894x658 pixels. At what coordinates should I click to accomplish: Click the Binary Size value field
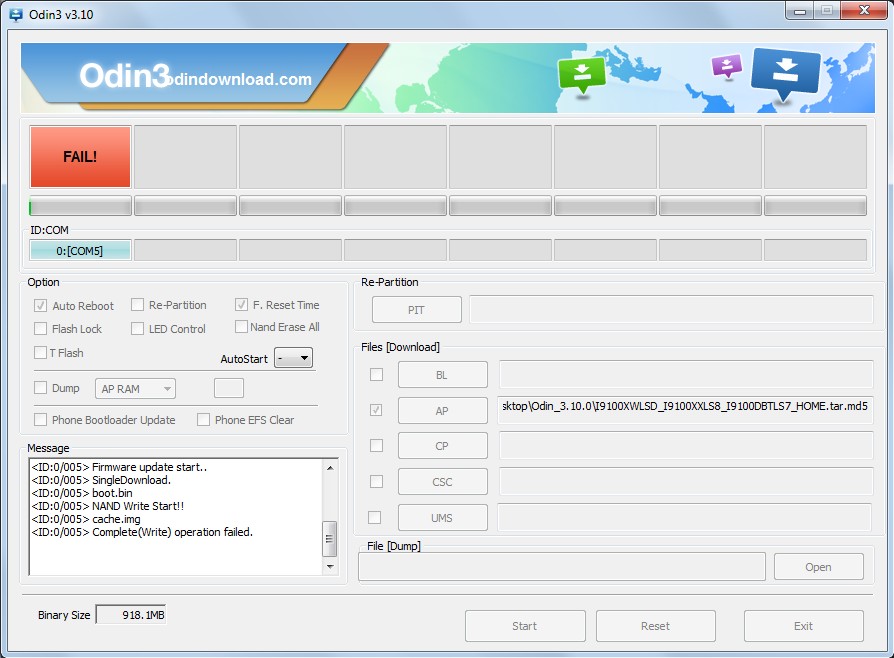point(131,615)
